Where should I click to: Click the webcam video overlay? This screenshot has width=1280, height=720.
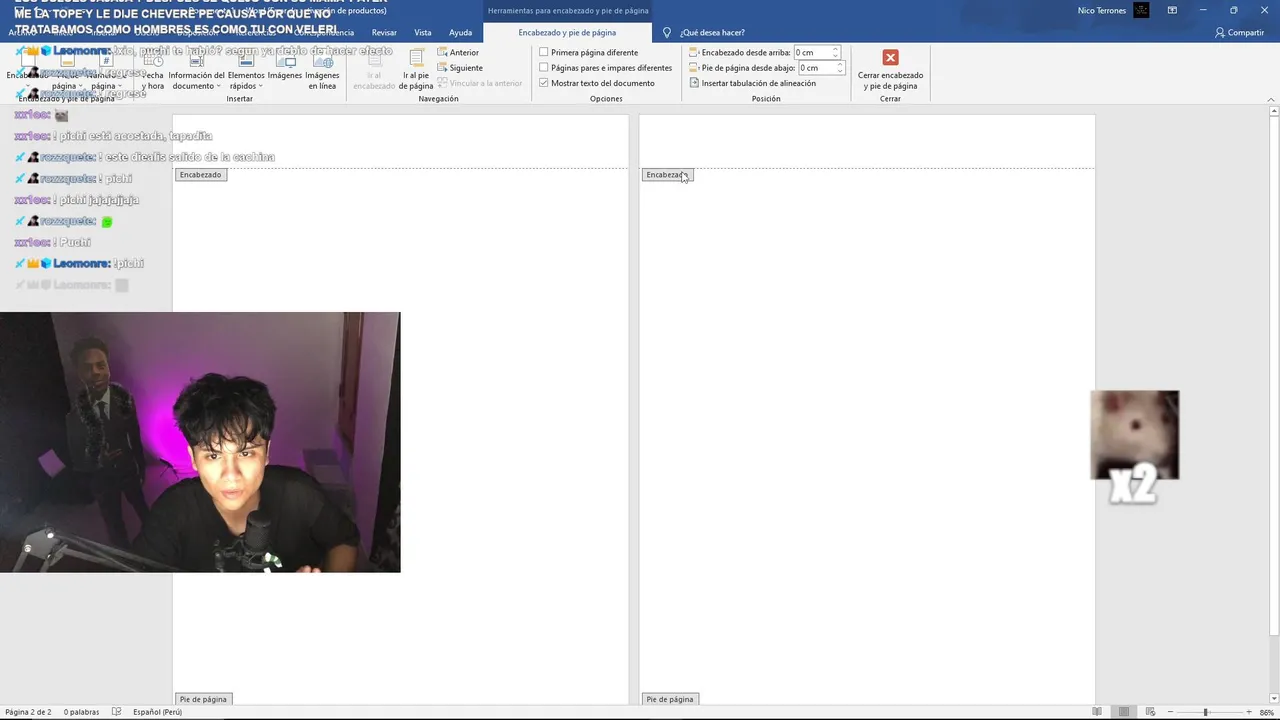(x=200, y=442)
